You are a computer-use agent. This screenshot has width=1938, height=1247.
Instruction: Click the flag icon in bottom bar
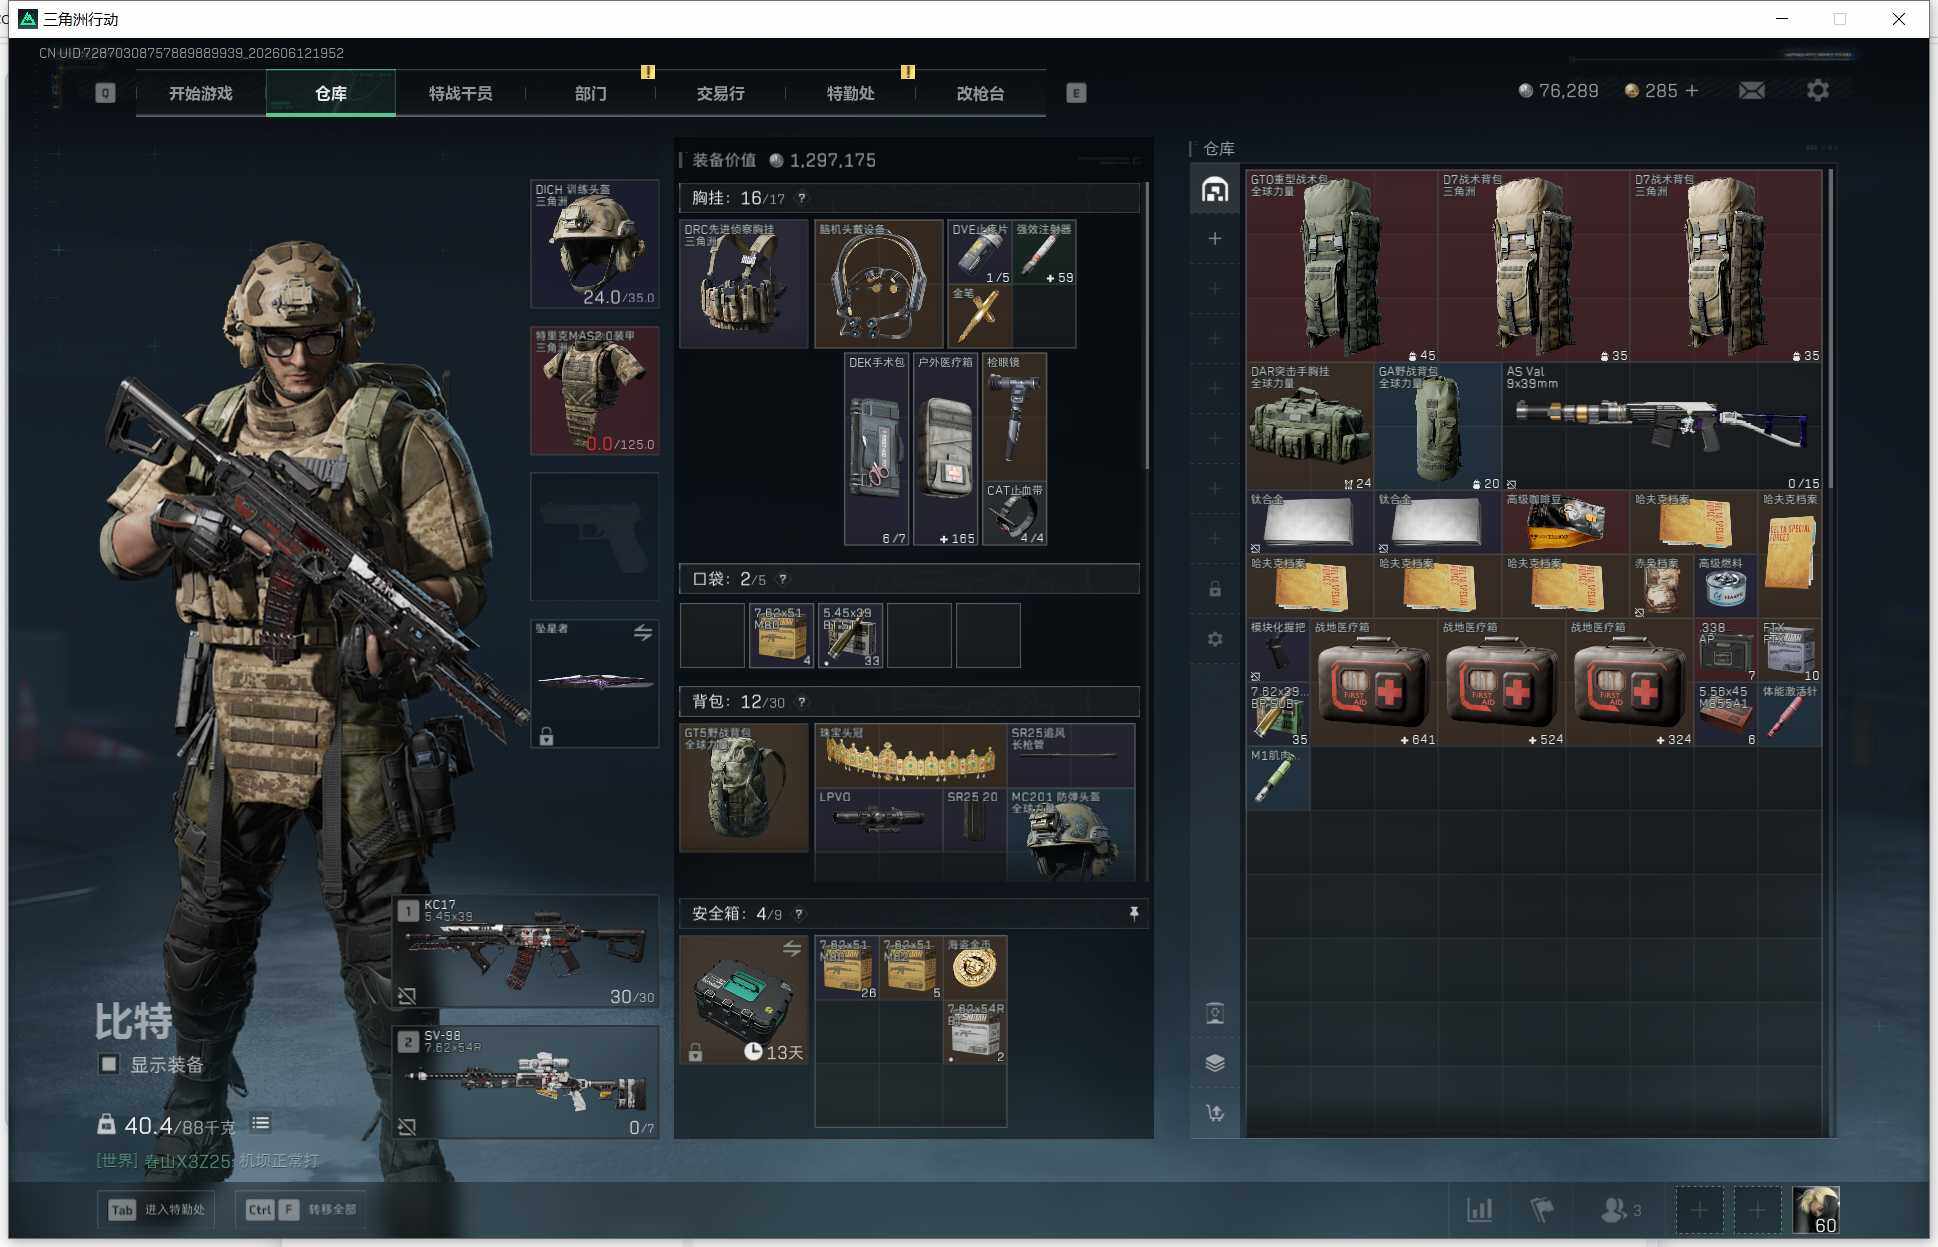[x=1542, y=1210]
